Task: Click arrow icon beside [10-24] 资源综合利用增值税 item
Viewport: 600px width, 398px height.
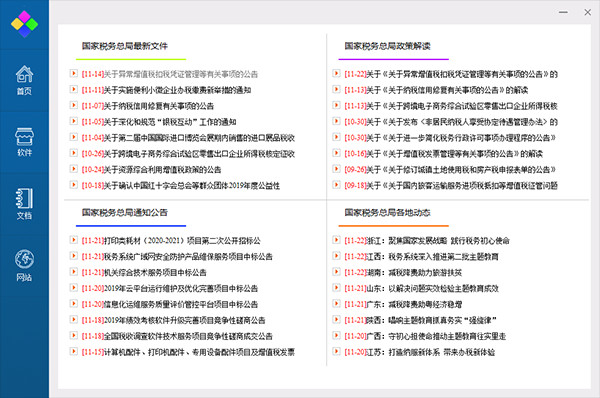Action: [x=73, y=169]
